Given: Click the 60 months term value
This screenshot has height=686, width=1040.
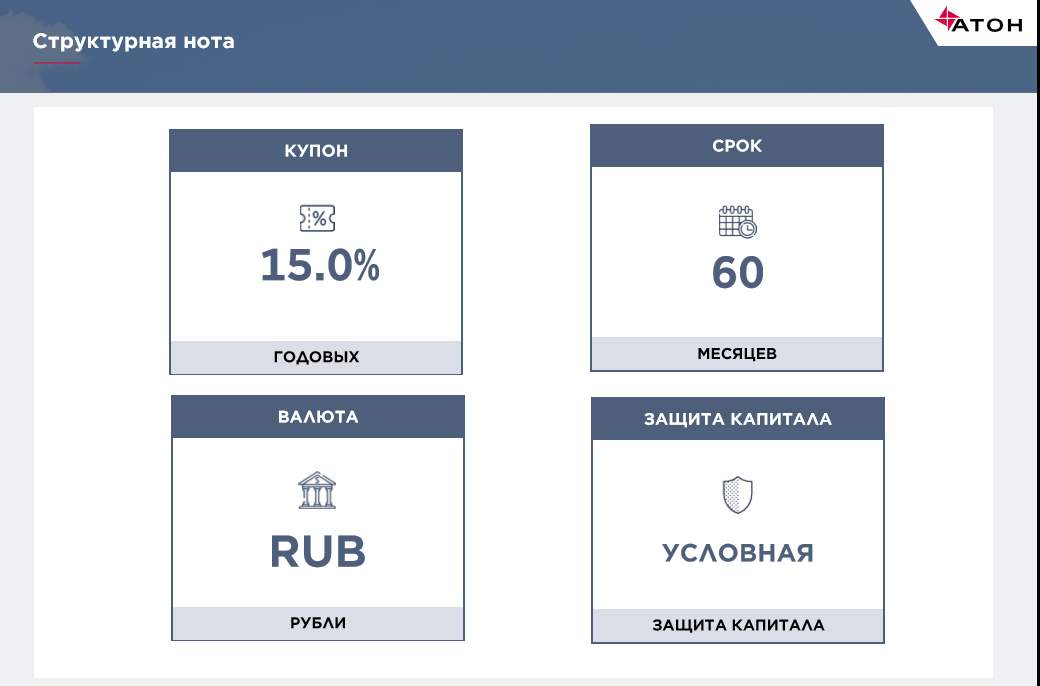Looking at the screenshot, I should pyautogui.click(x=738, y=273).
